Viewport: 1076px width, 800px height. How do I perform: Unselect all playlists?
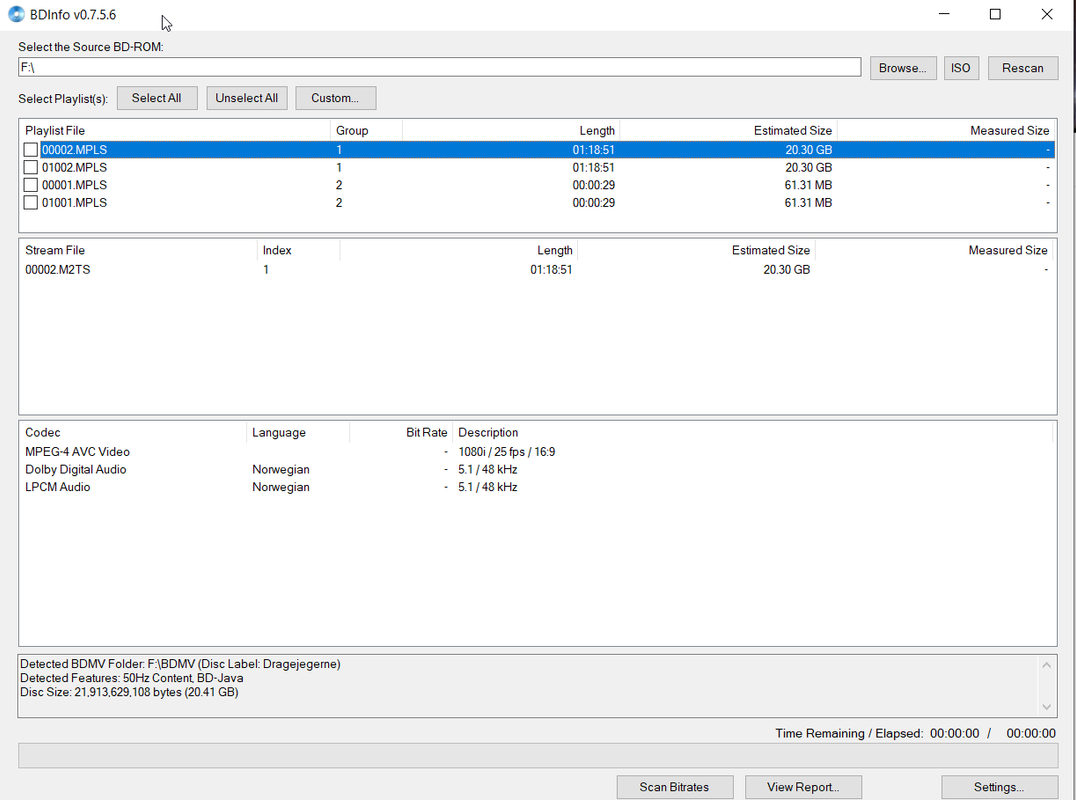coord(246,98)
